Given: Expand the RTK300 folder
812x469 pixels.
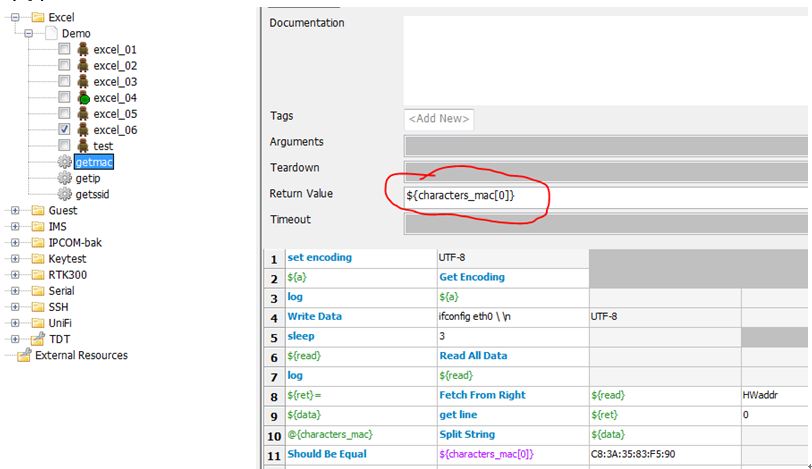Looking at the screenshot, I should pos(15,275).
